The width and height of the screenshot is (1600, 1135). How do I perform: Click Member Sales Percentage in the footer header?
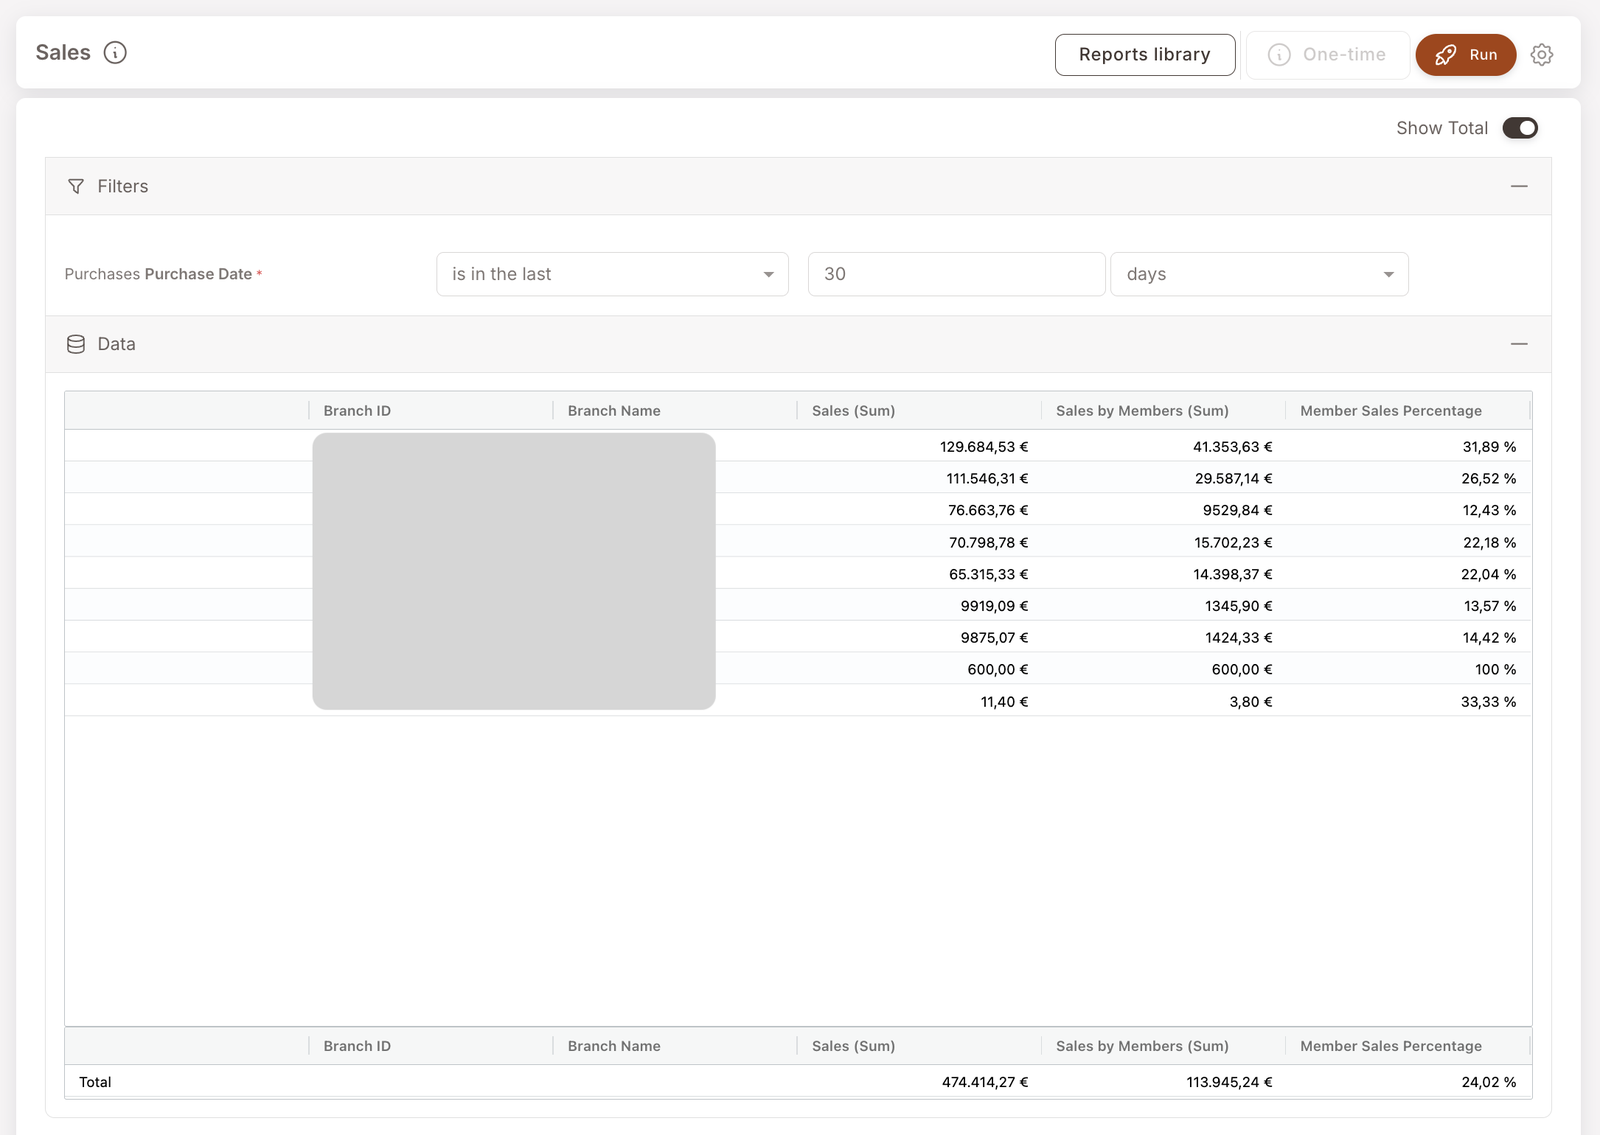pos(1391,1046)
